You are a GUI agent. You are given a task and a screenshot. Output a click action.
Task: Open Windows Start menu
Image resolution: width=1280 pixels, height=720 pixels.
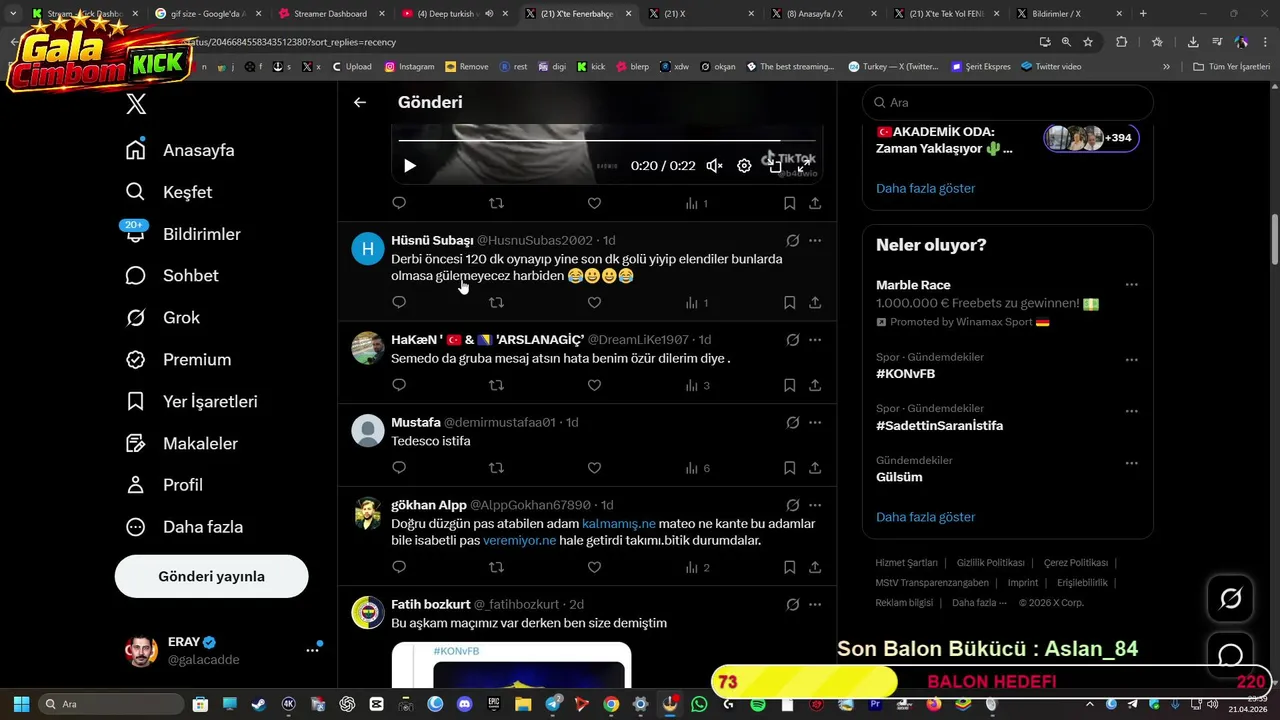(x=21, y=704)
